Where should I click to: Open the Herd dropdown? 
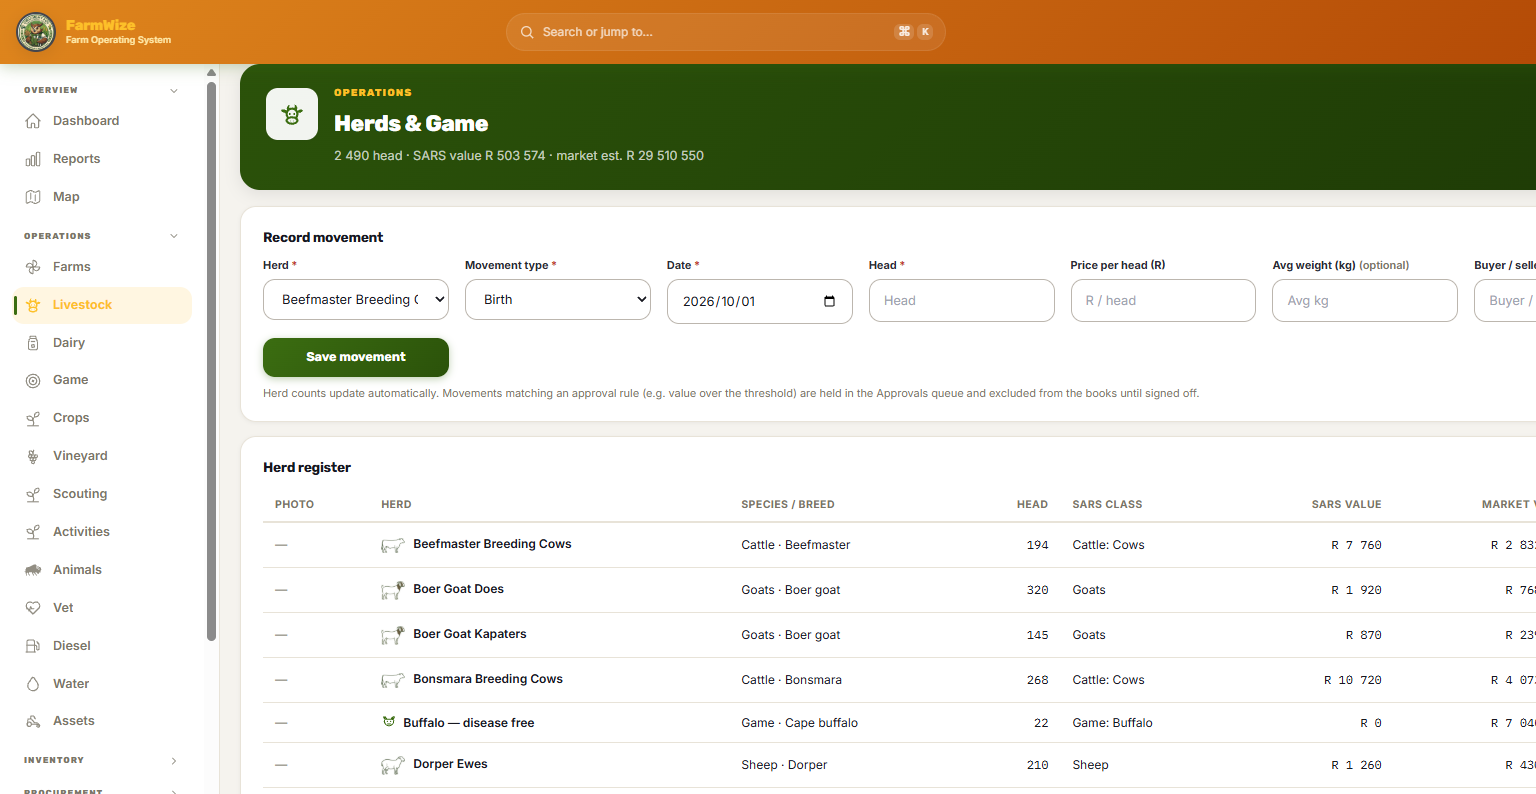coord(356,299)
